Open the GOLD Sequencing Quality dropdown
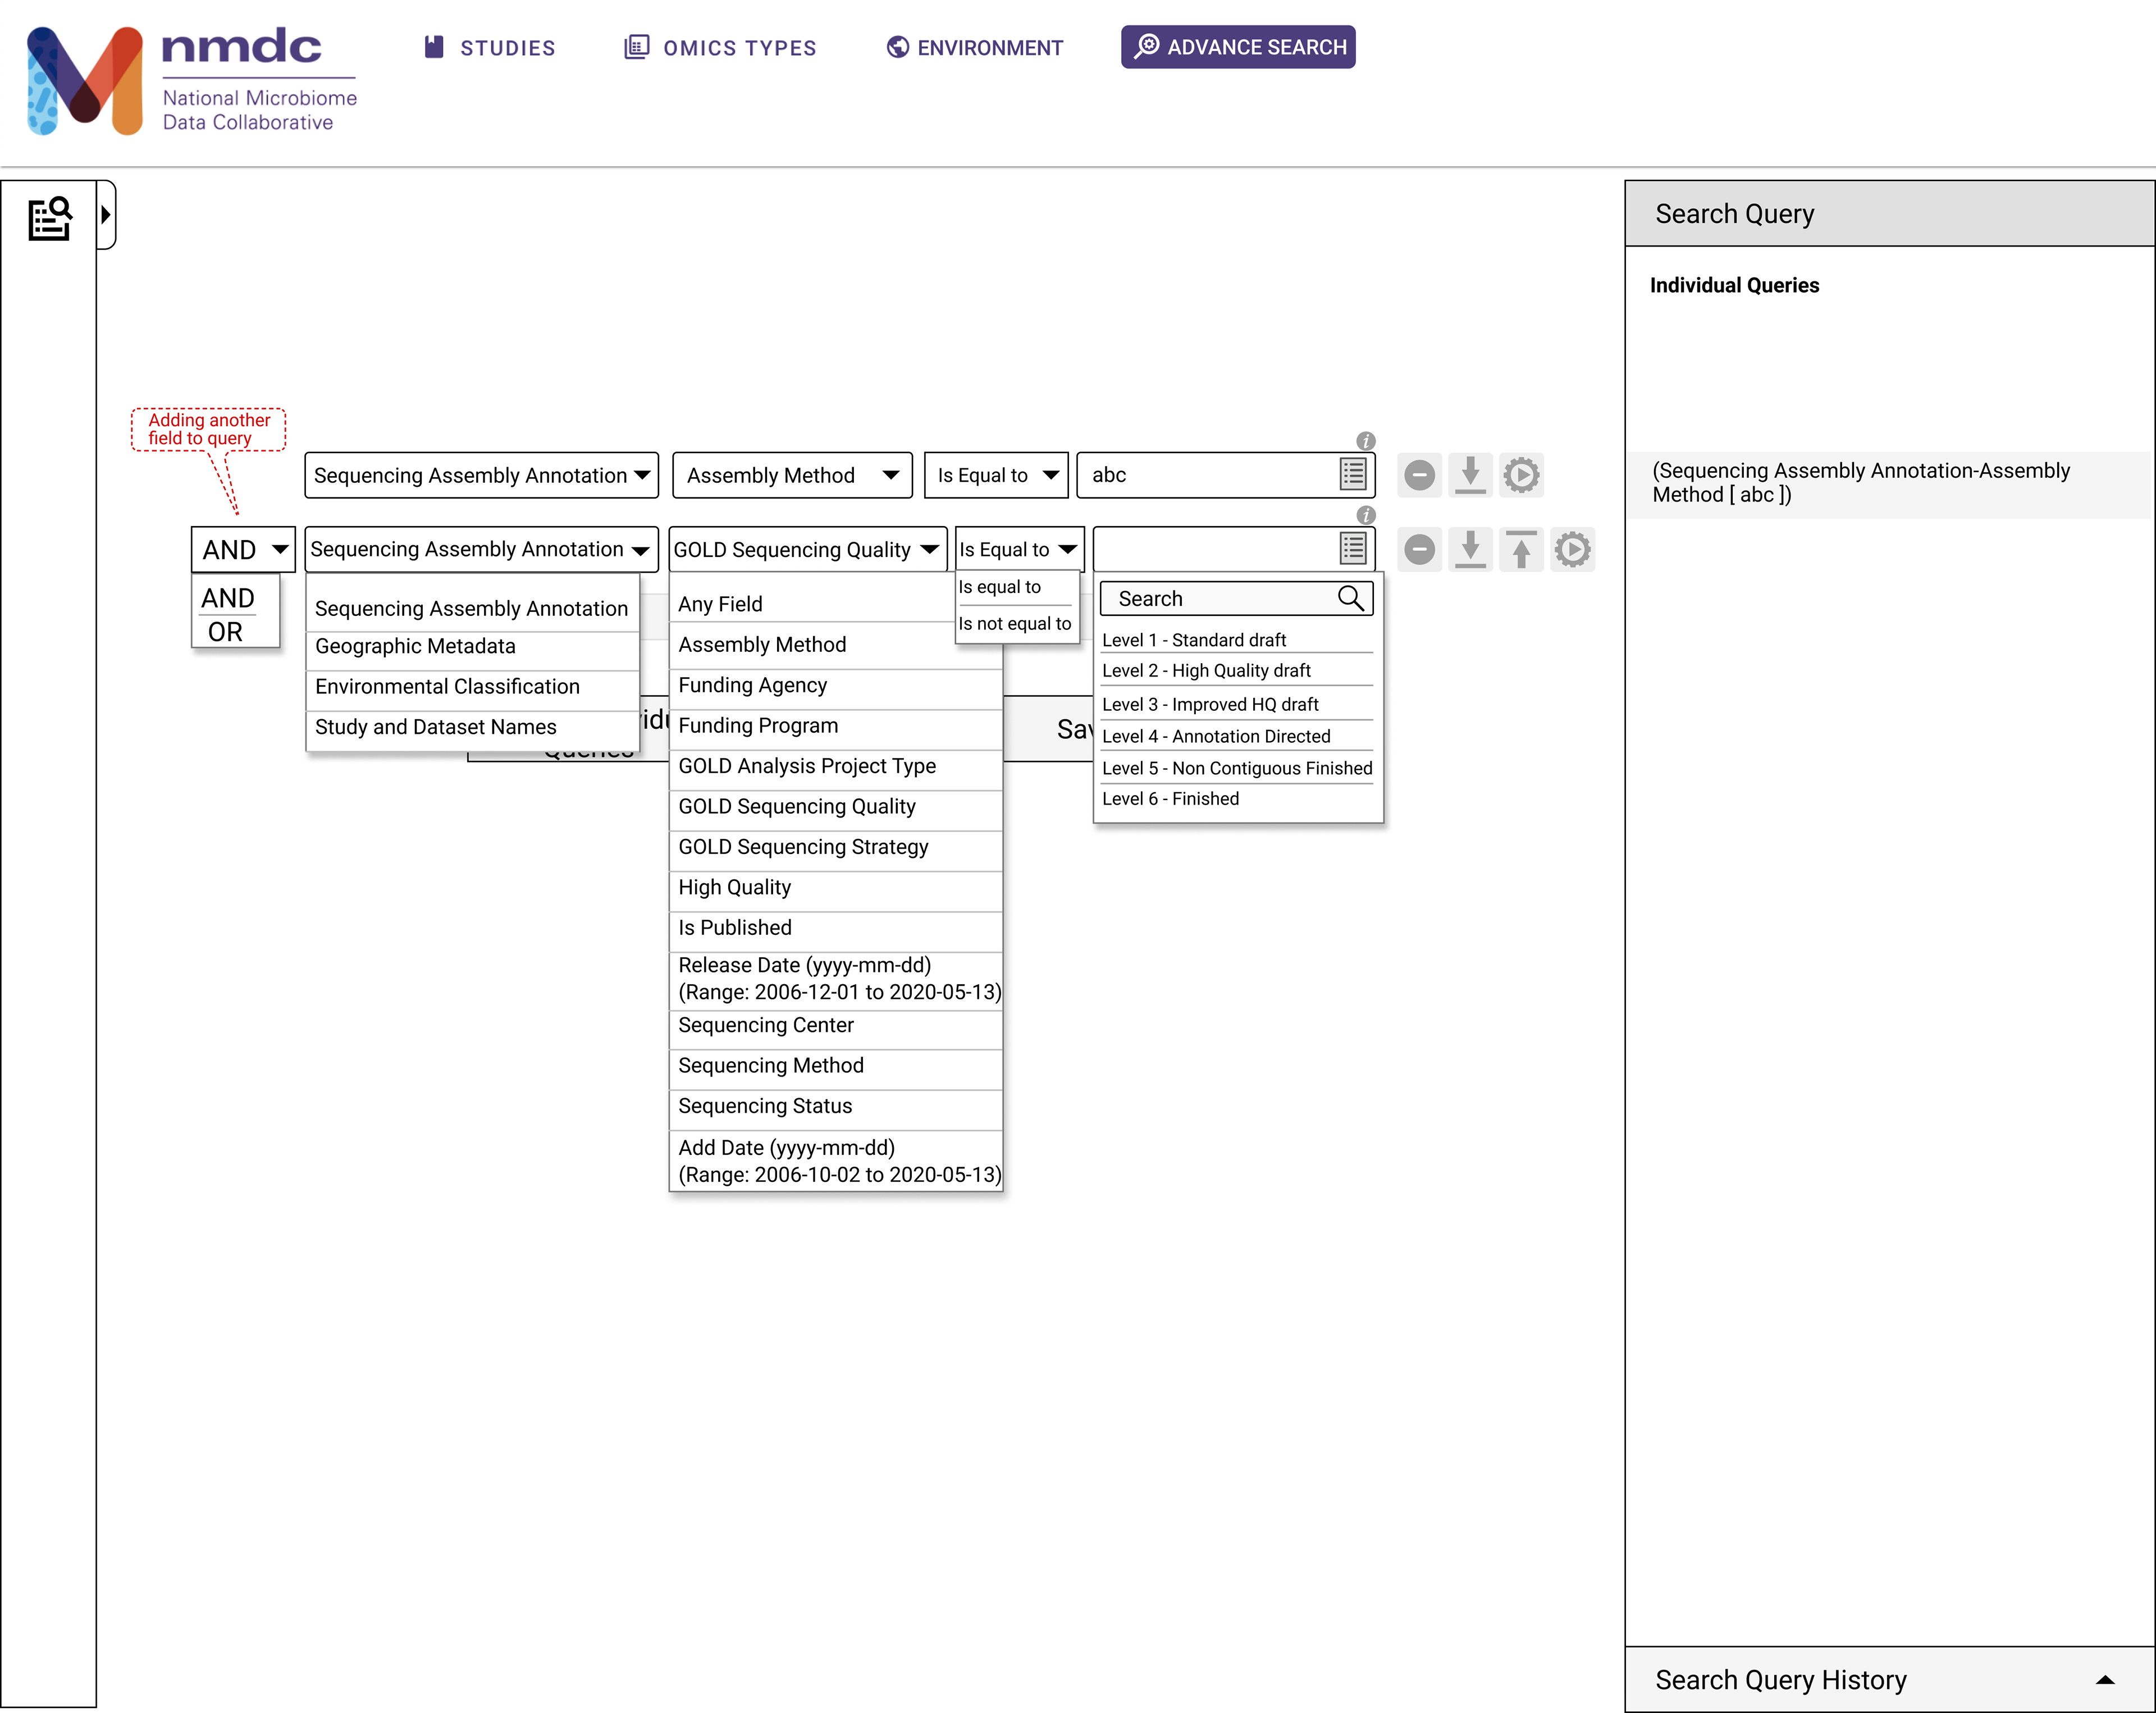This screenshot has width=2156, height=1713. 808,549
